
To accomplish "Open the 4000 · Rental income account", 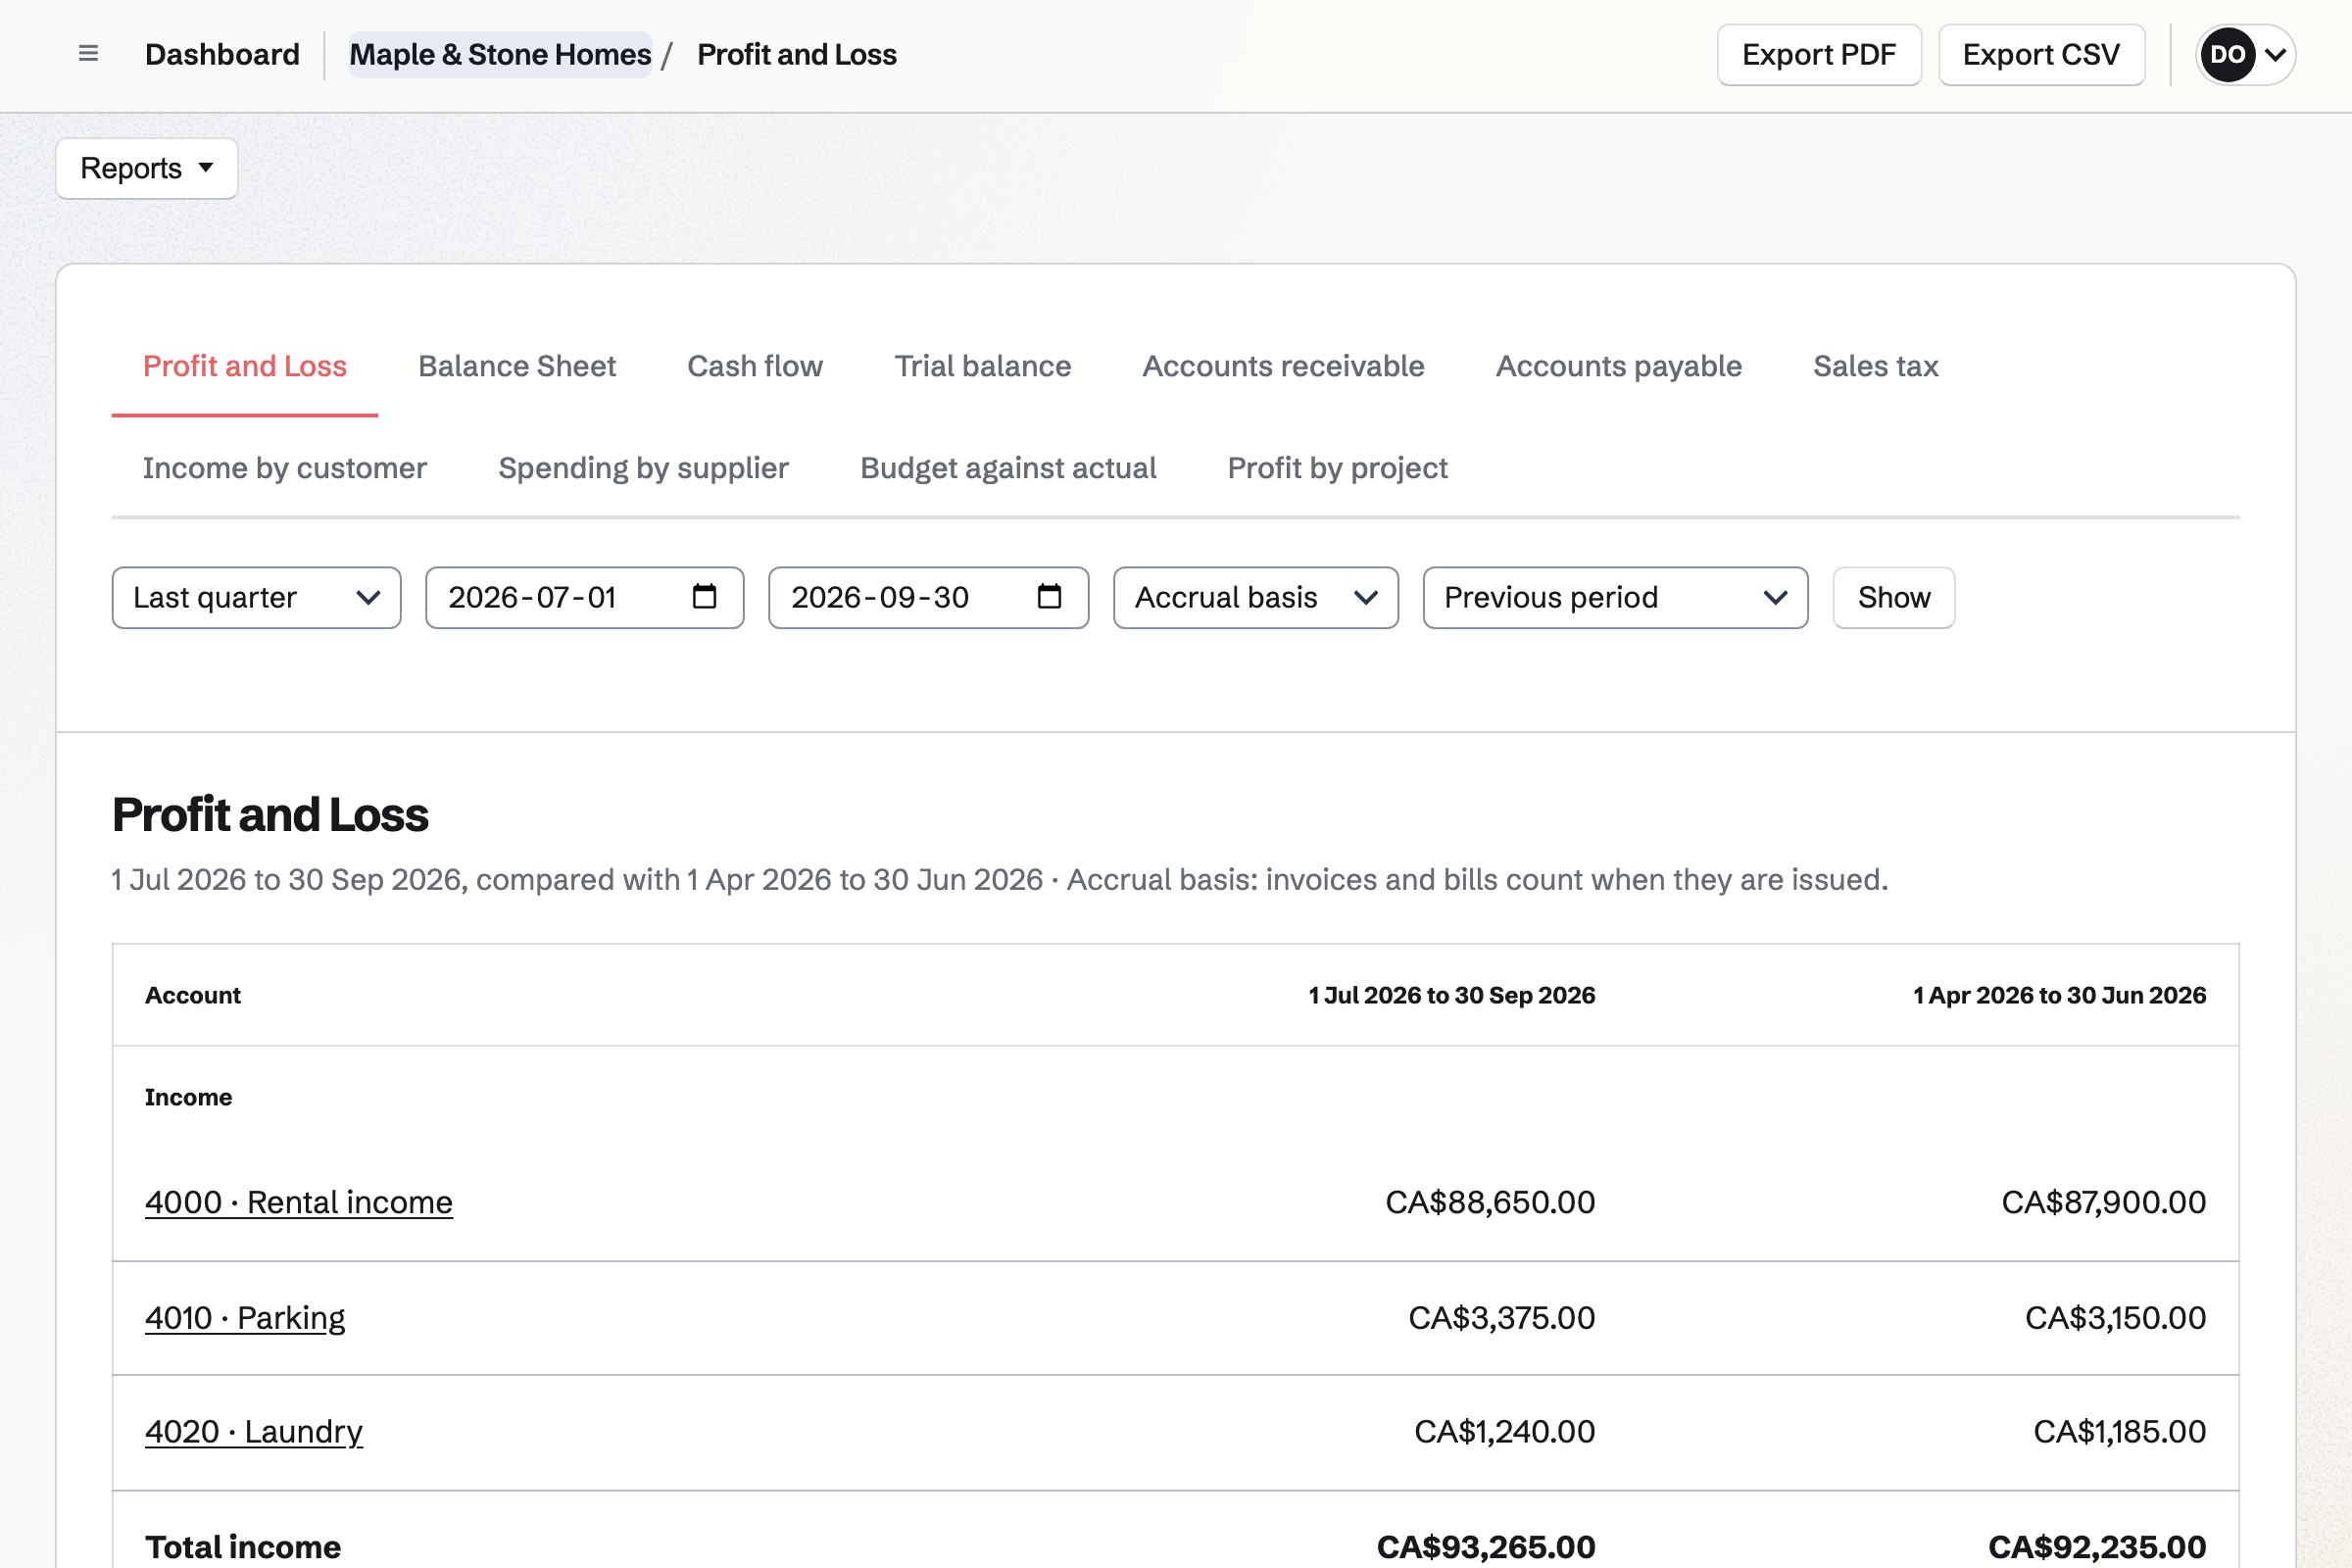I will tap(299, 1202).
